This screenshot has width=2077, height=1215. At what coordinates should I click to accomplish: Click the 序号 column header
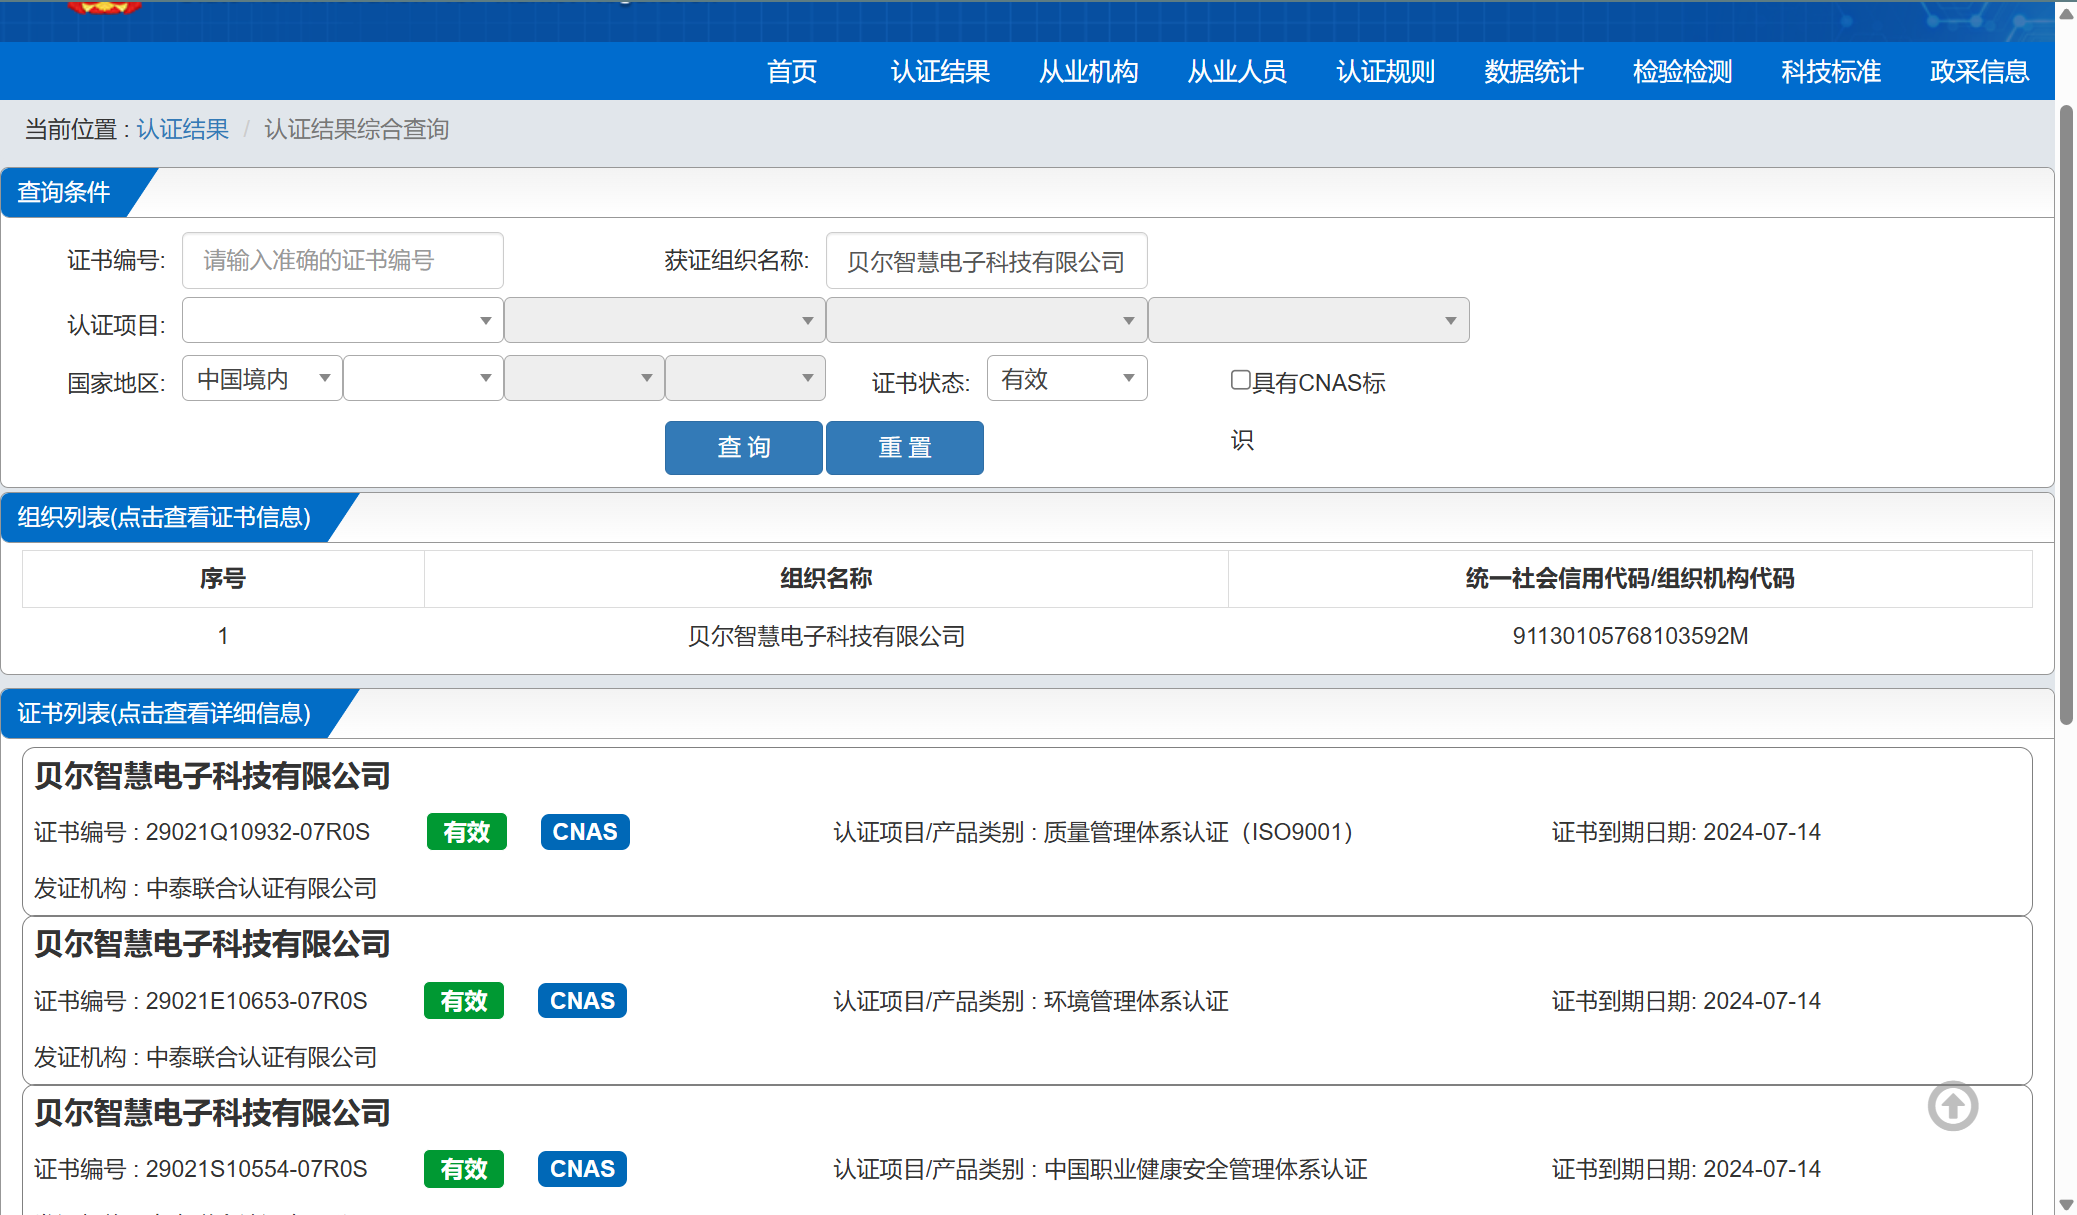click(223, 578)
